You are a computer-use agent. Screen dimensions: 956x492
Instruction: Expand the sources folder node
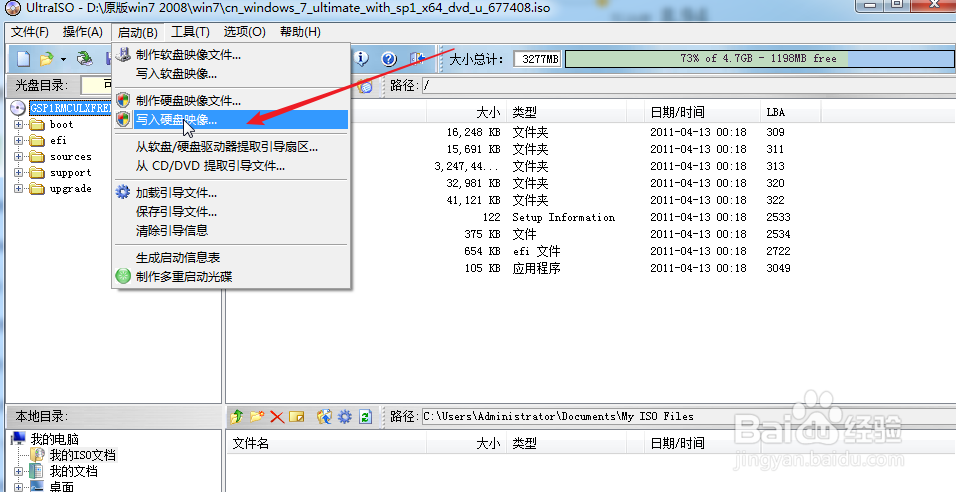click(18, 157)
